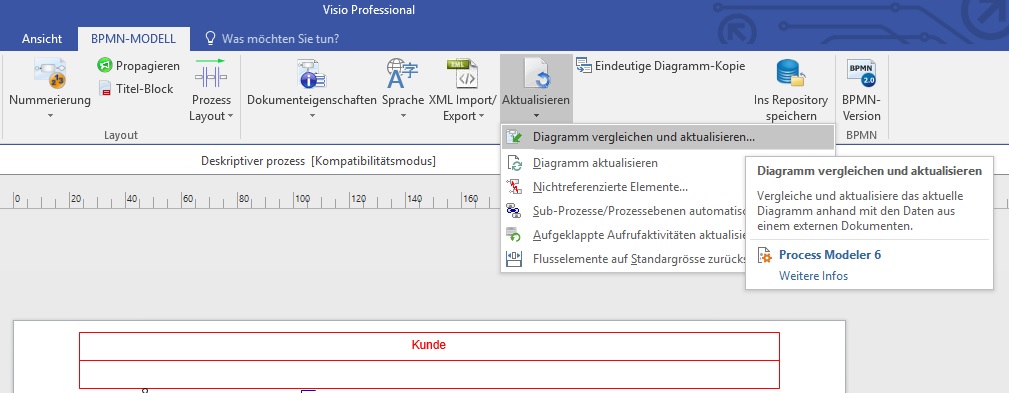Viewport: 1009px width, 393px height.
Task: Click the Diagramm aktualisieren menu icon
Action: click(514, 163)
